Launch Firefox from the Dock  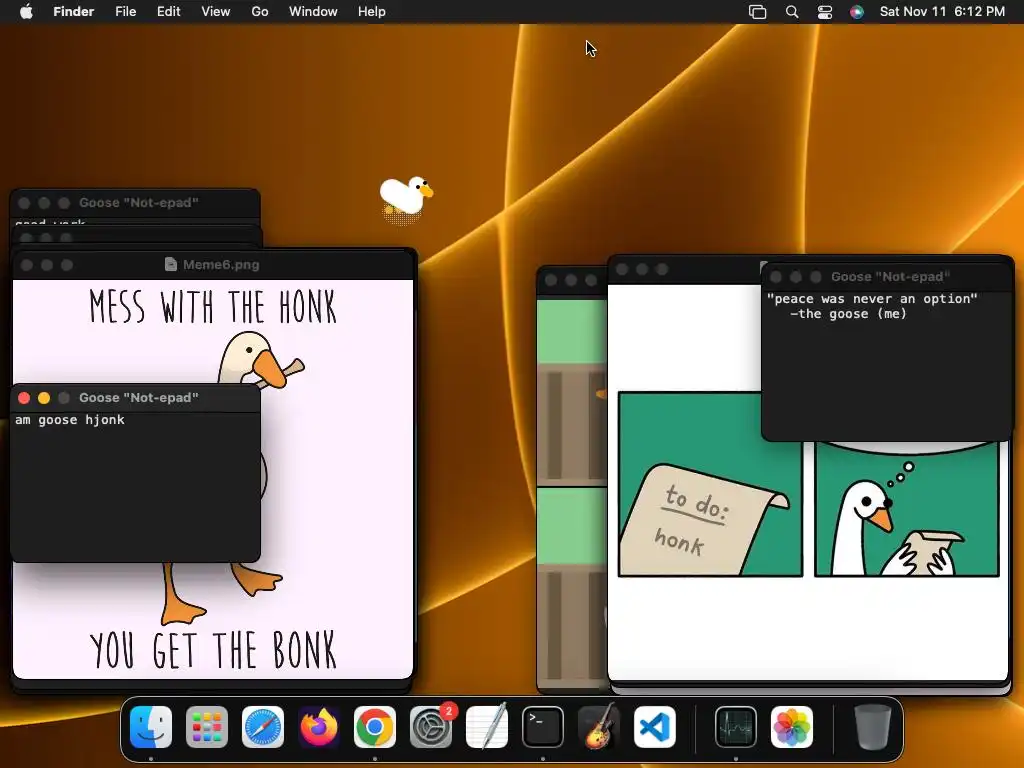[319, 727]
